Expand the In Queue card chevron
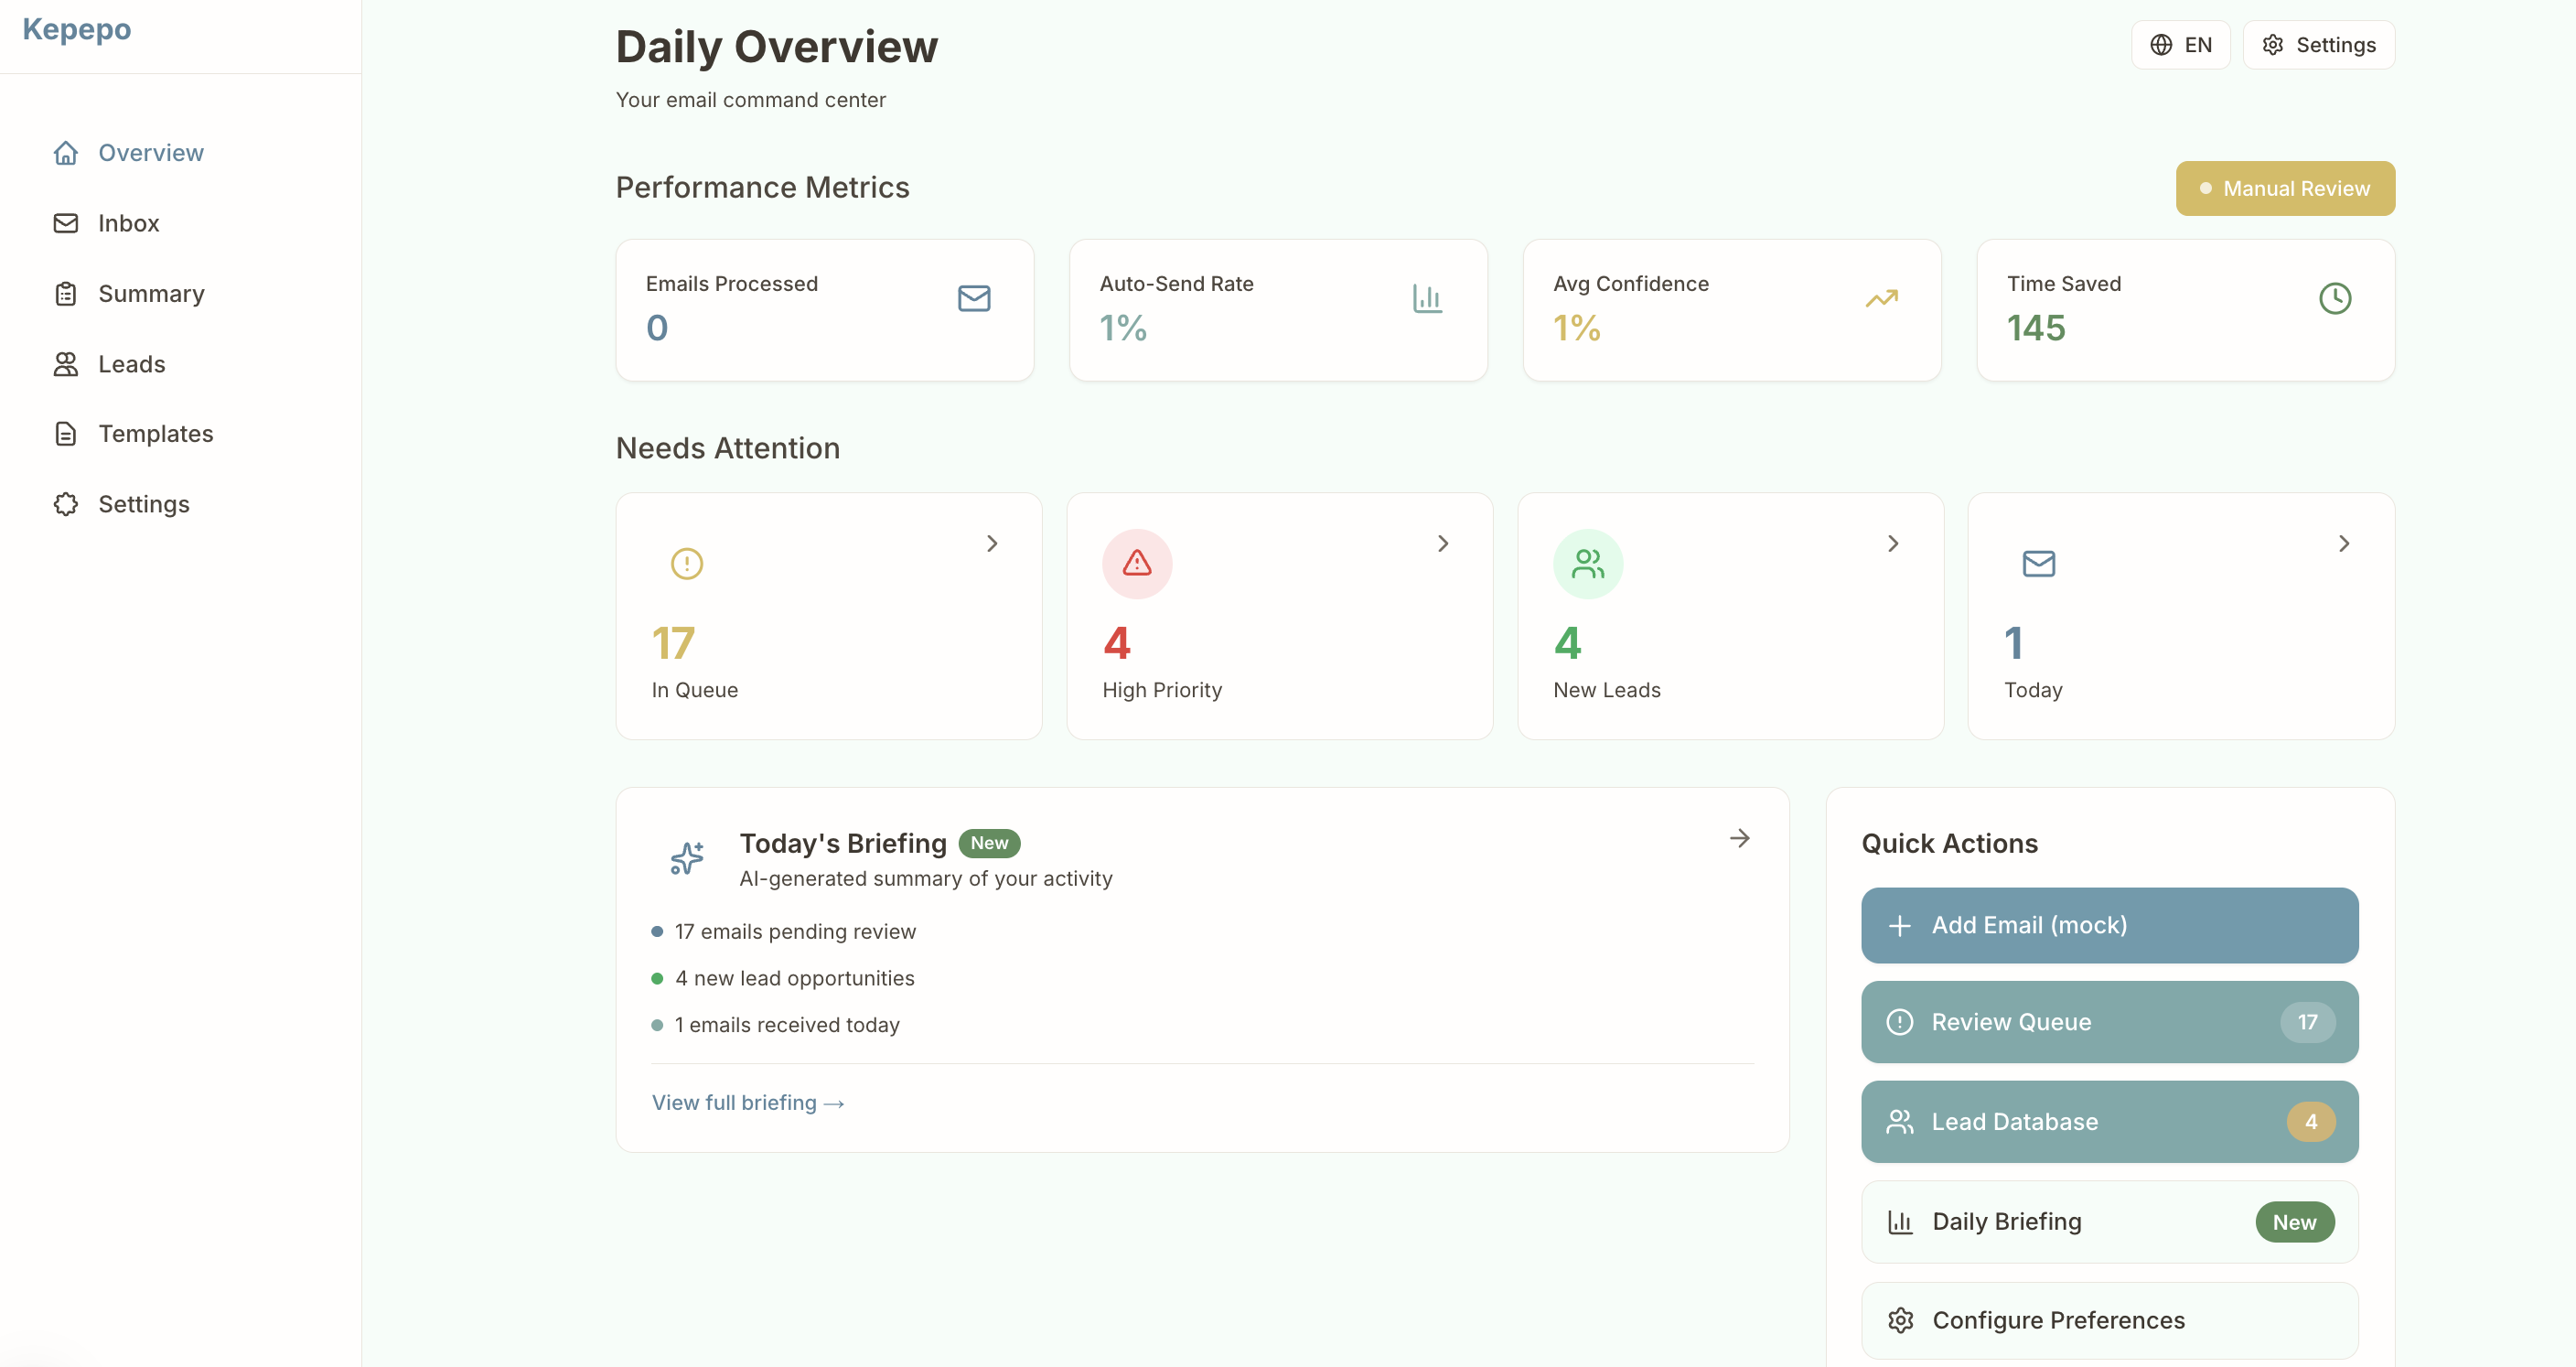This screenshot has height=1367, width=2576. tap(992, 543)
